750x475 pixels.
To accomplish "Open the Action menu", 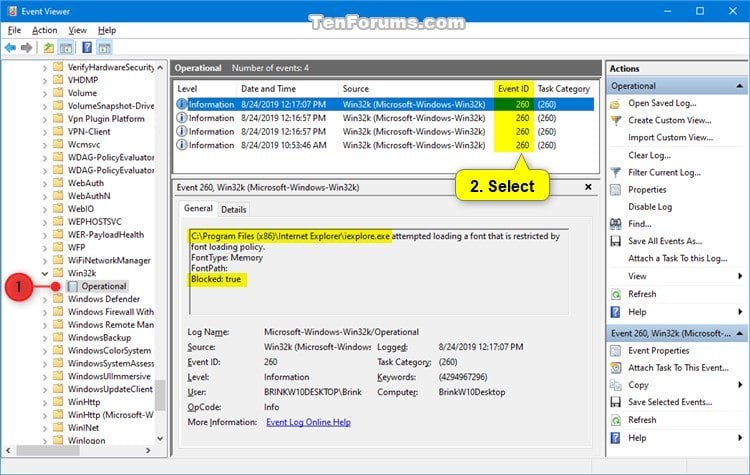I will click(x=44, y=30).
